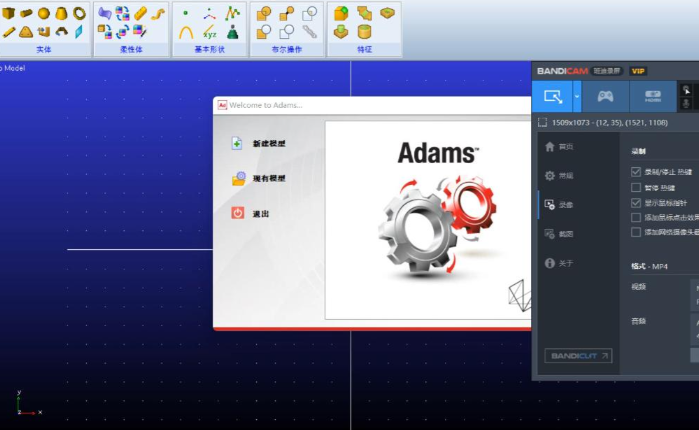Open Existing Model (现有模型) folder icon

point(238,179)
